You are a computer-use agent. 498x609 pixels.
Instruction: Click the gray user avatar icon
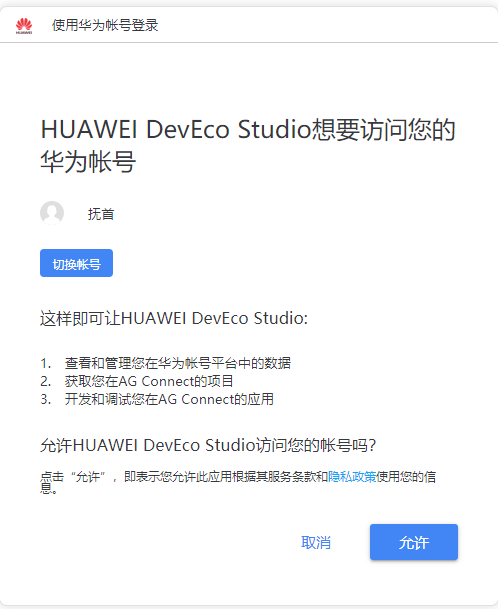point(52,213)
